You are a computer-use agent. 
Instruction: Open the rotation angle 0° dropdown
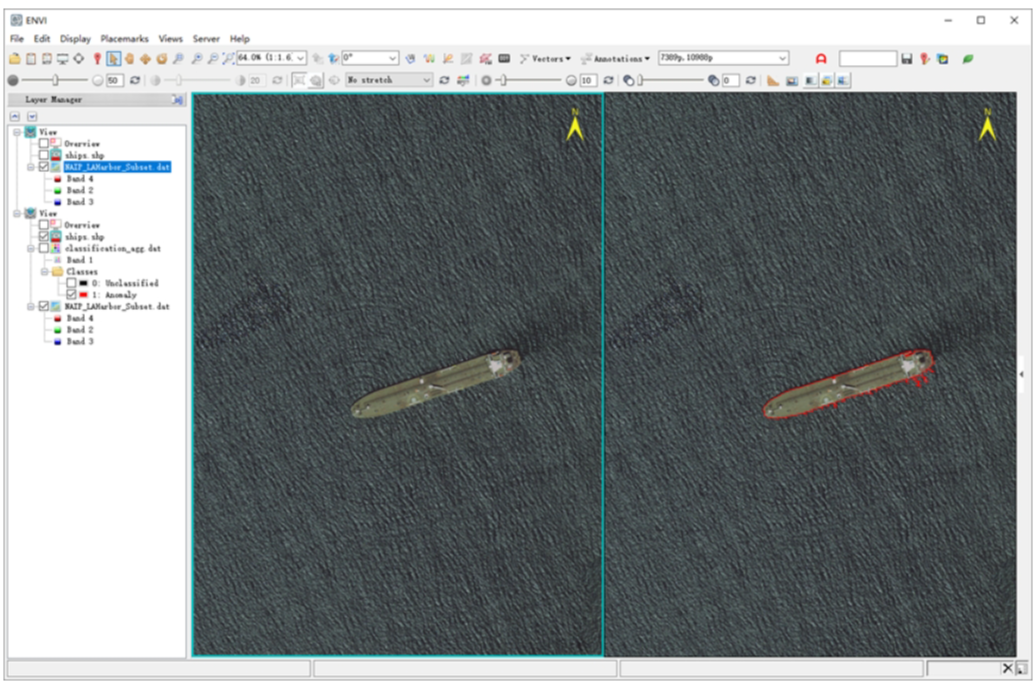pyautogui.click(x=392, y=58)
